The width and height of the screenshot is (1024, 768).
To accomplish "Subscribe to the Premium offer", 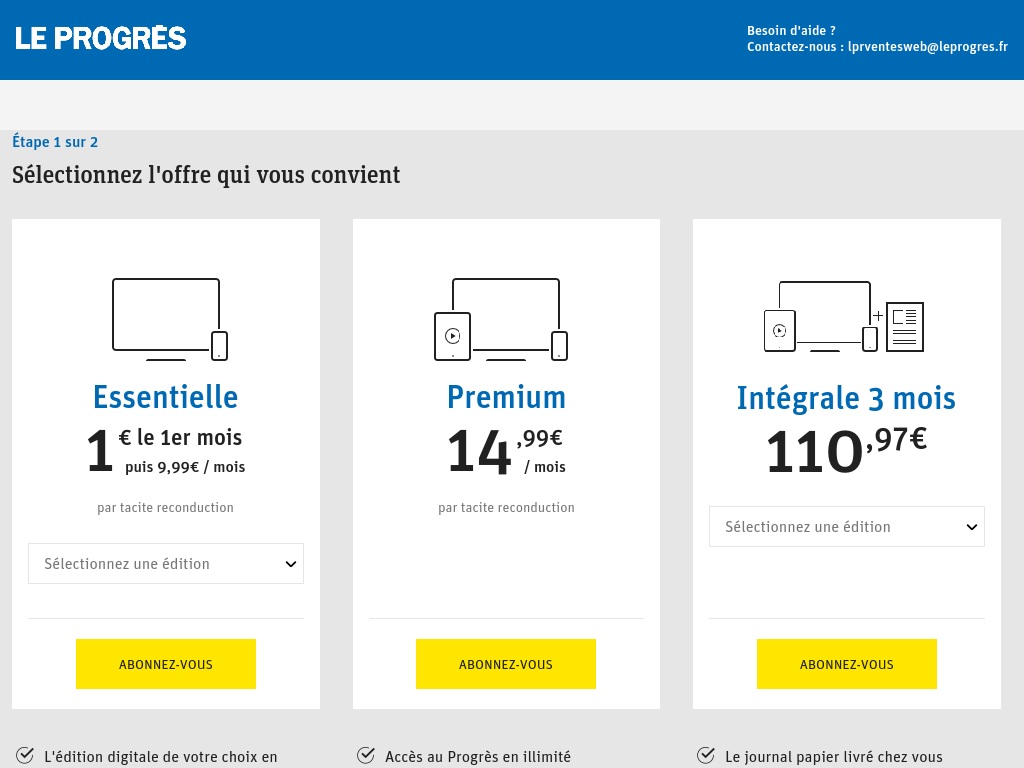I will click(x=506, y=664).
